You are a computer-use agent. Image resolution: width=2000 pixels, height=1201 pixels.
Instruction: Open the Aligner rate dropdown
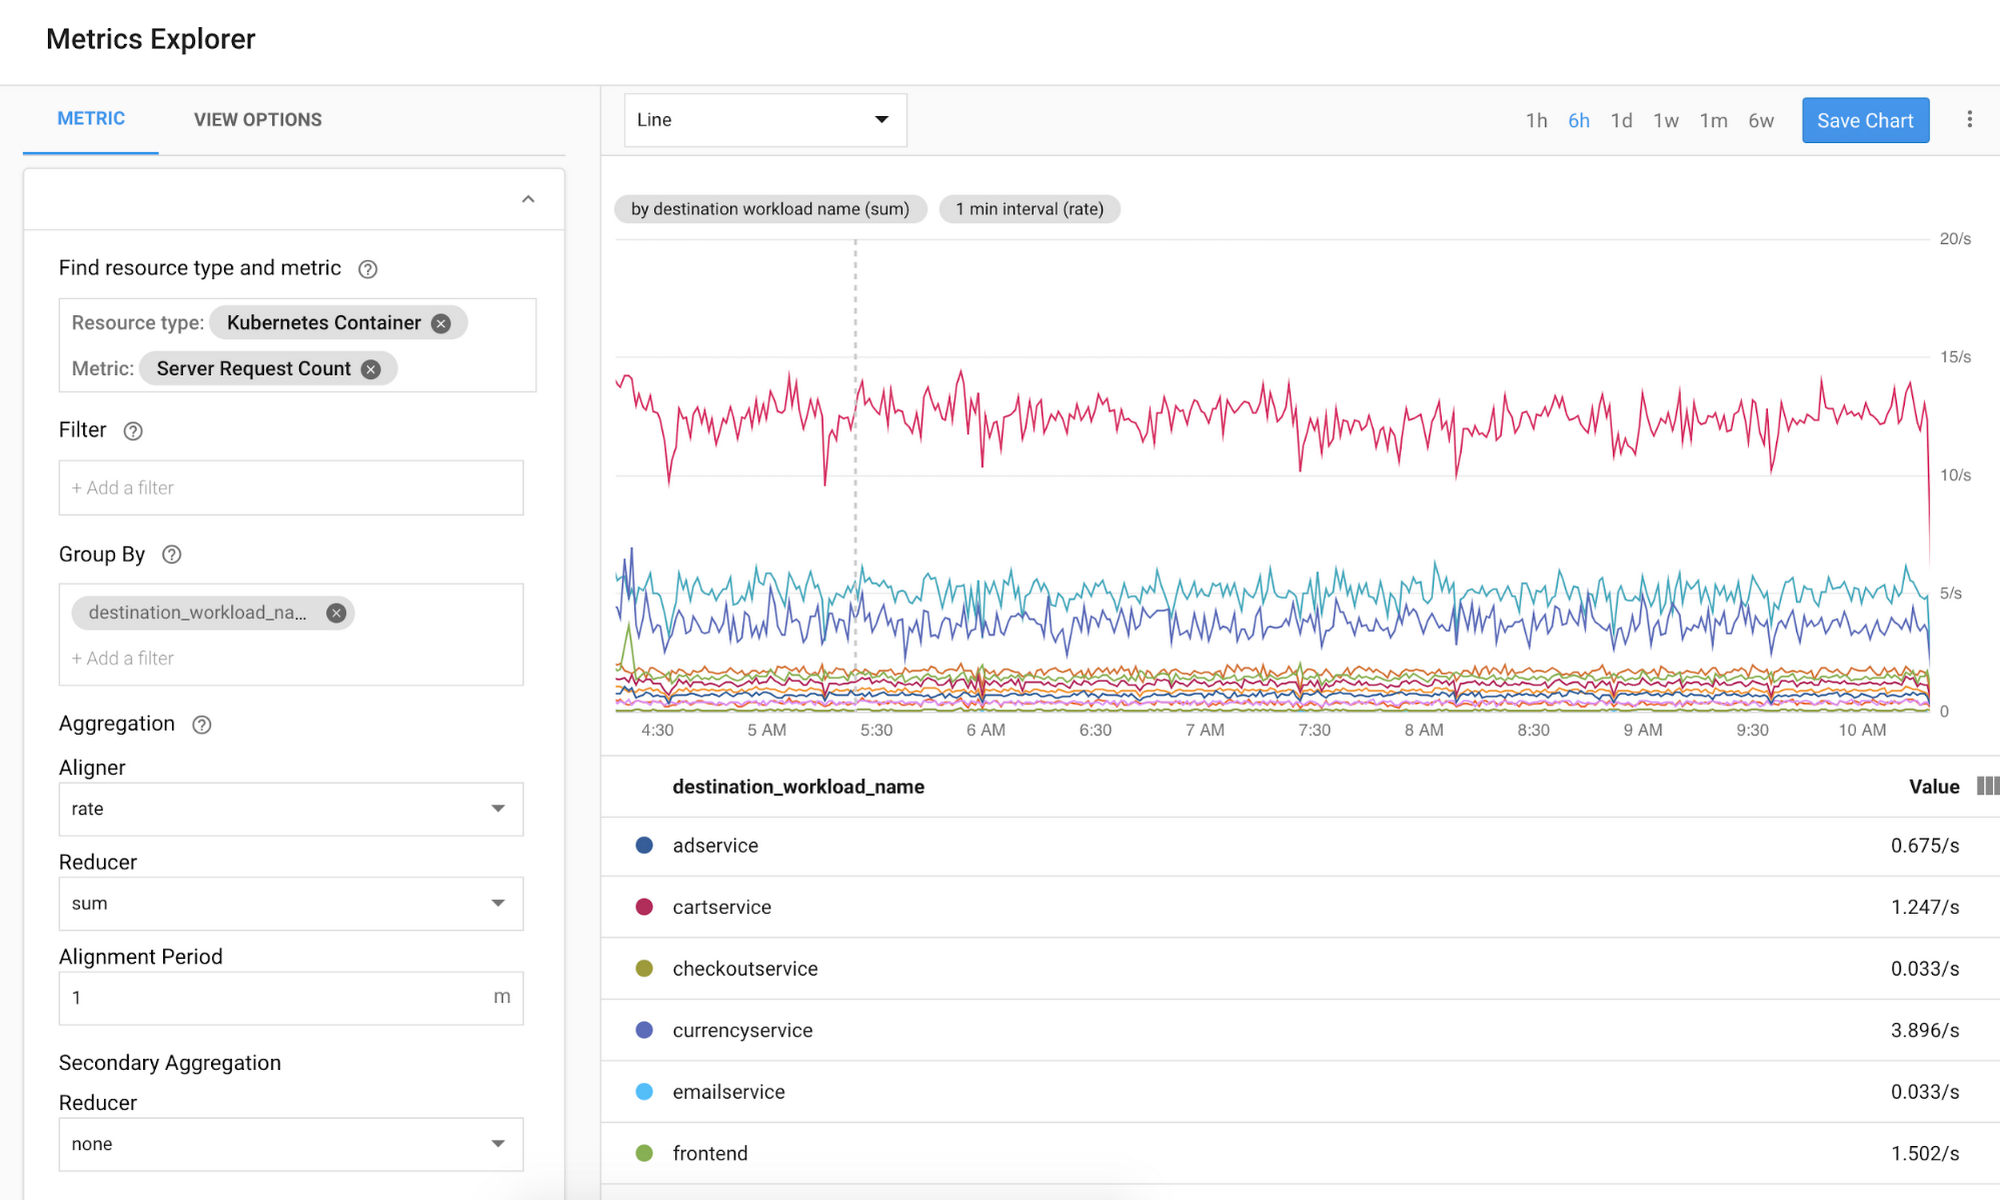[x=291, y=809]
